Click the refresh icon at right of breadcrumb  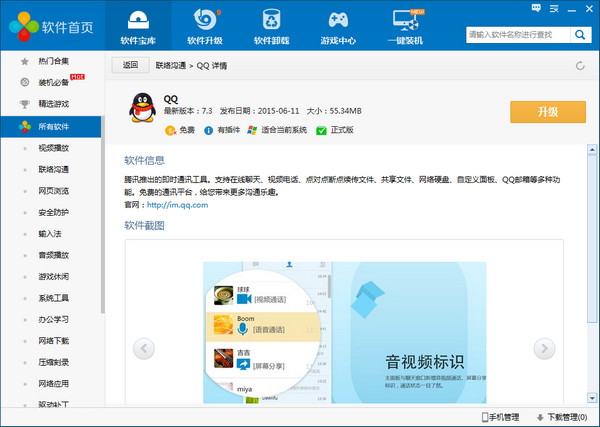[x=581, y=66]
